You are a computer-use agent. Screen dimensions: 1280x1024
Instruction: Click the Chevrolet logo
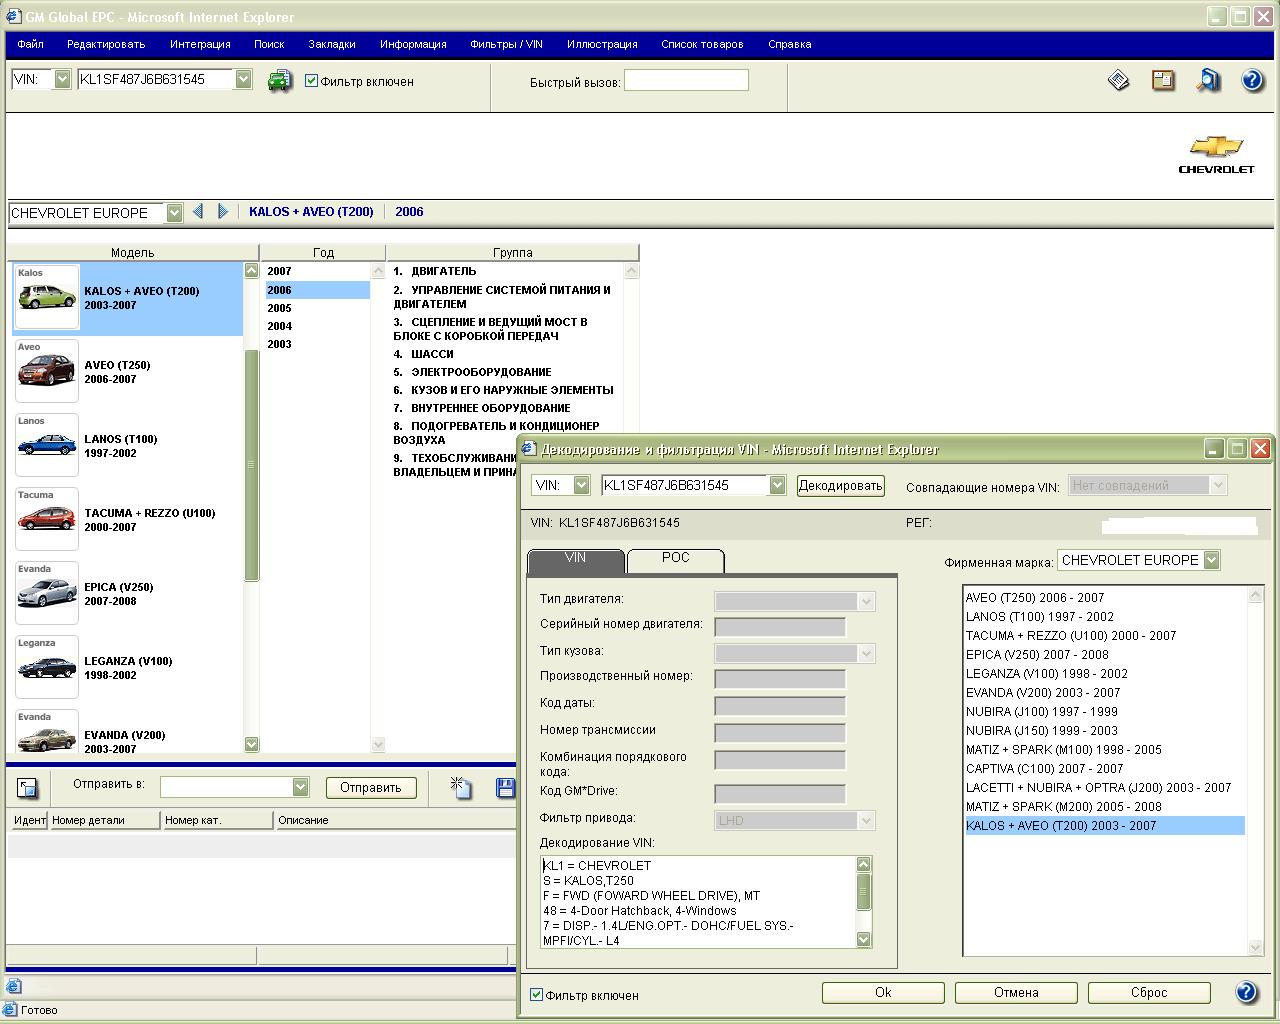1216,154
